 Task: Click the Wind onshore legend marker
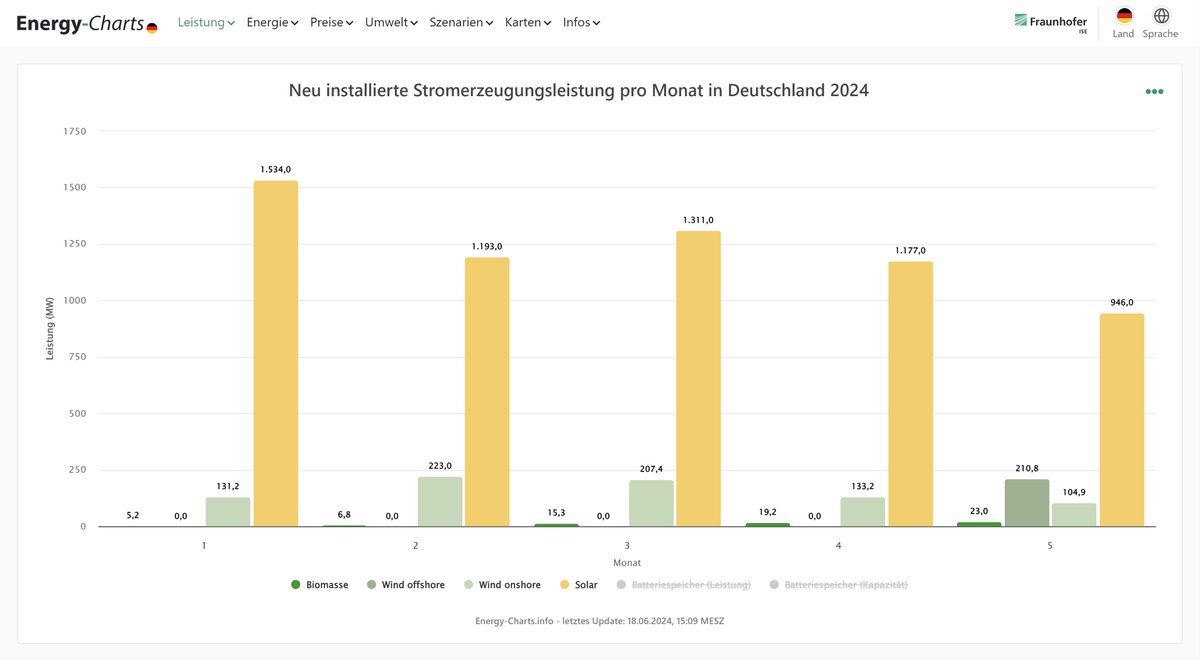(466, 584)
